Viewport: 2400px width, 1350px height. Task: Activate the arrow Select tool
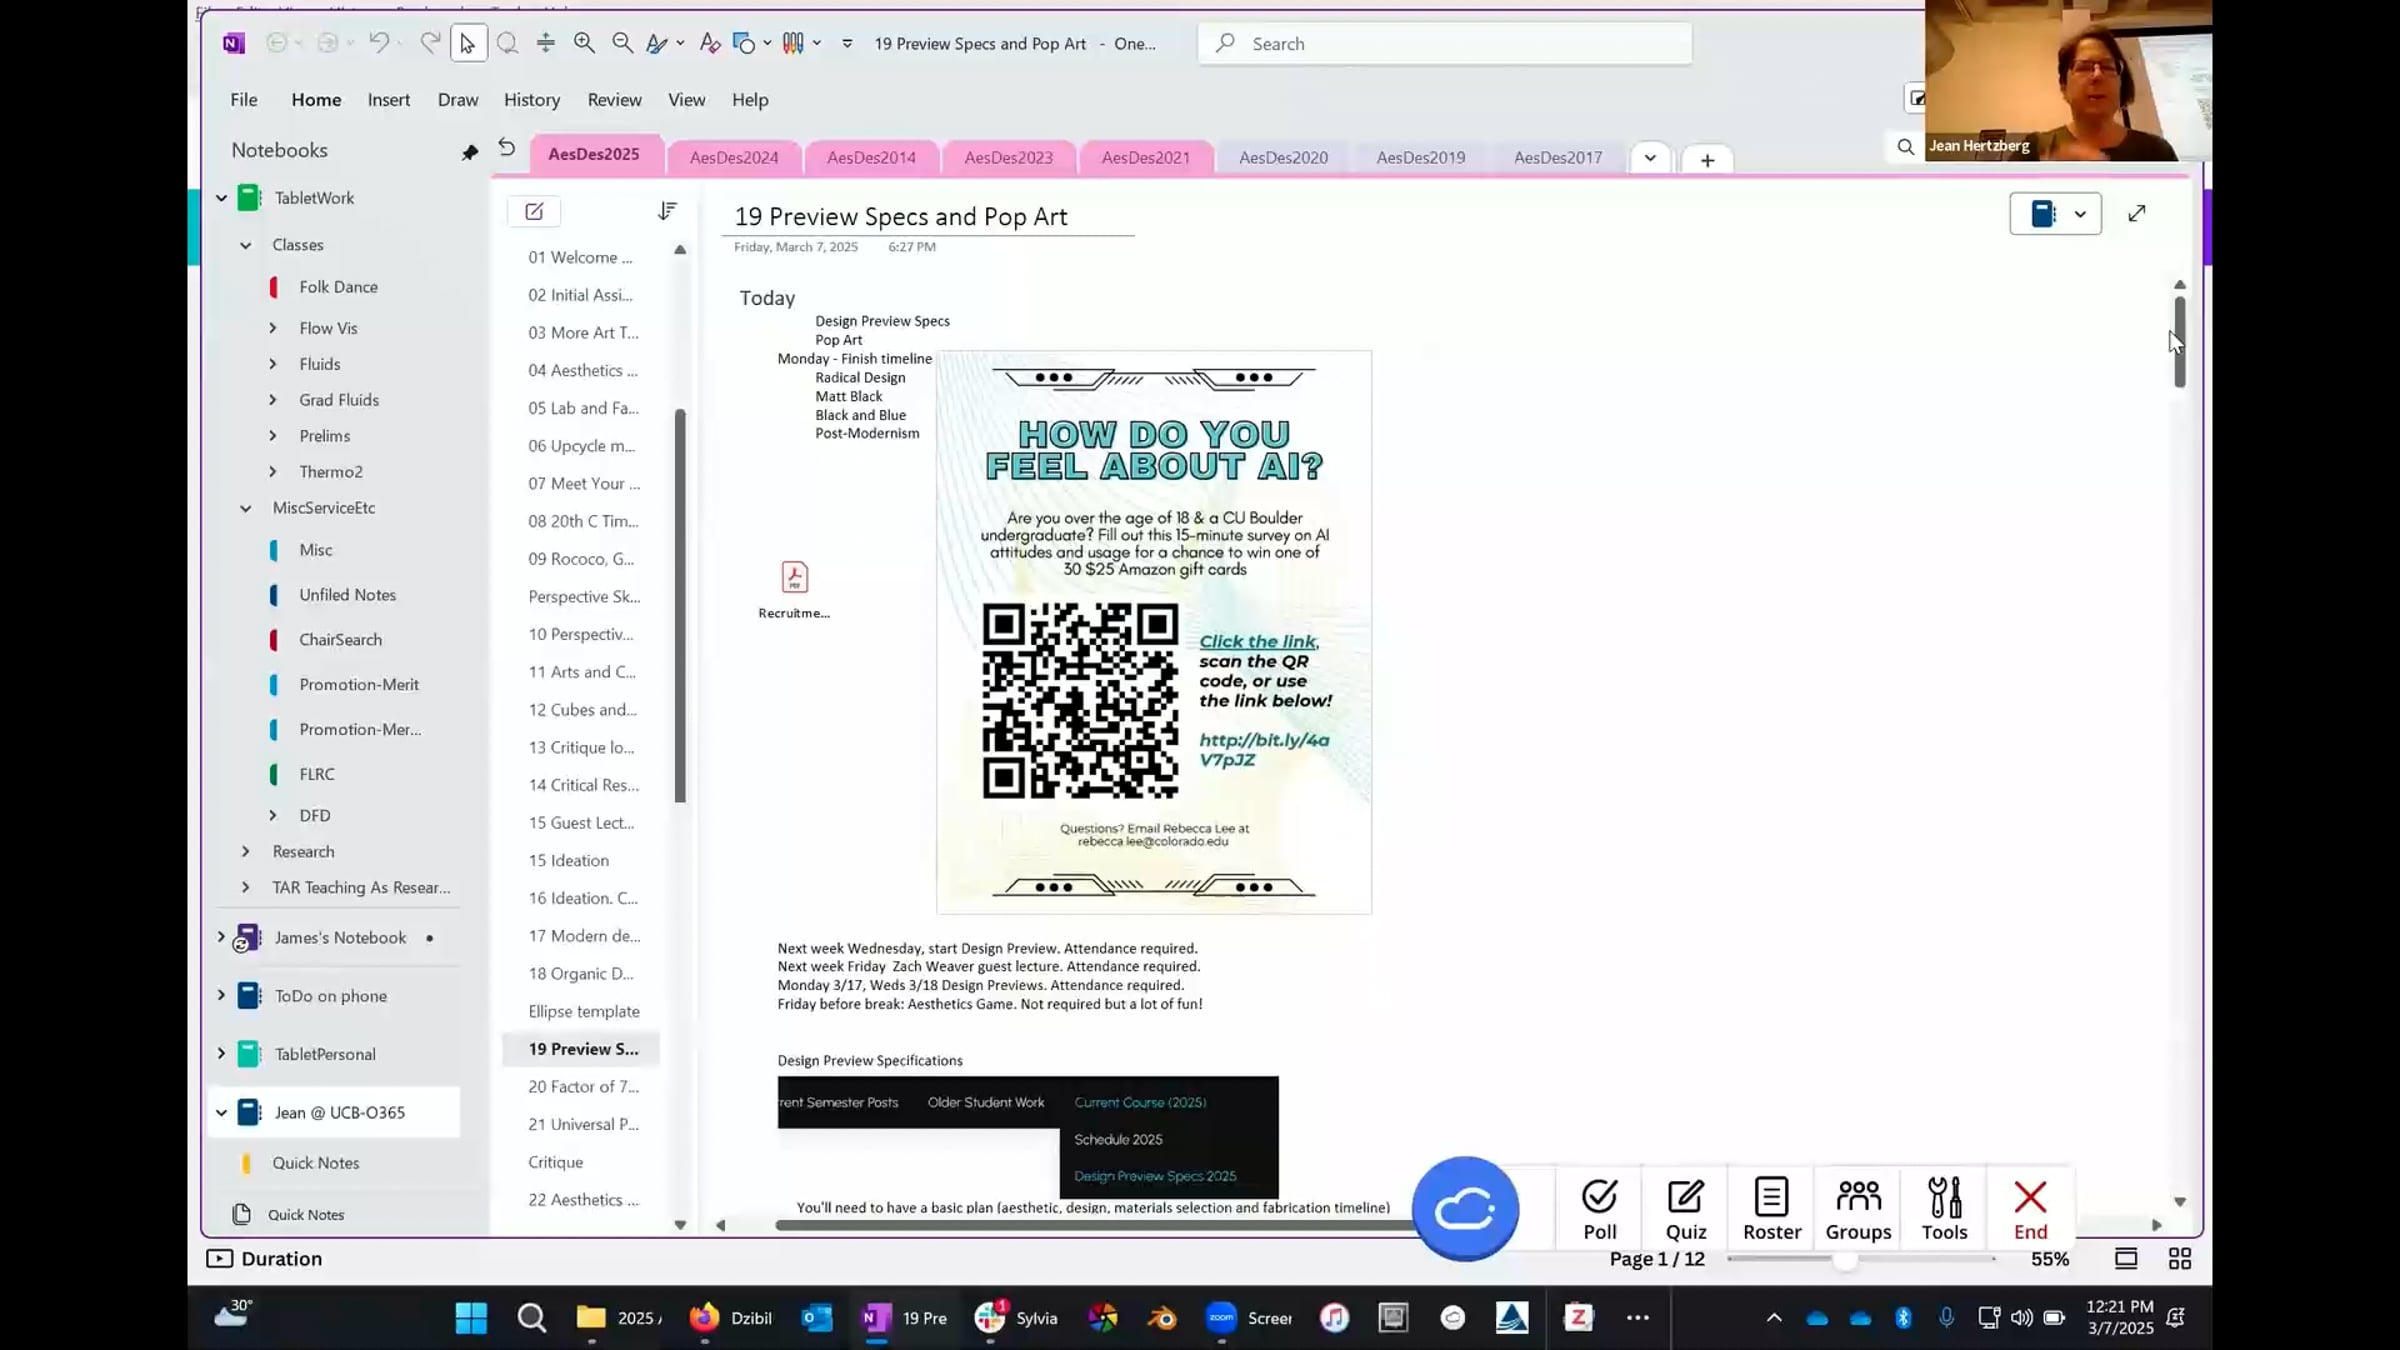click(x=468, y=43)
